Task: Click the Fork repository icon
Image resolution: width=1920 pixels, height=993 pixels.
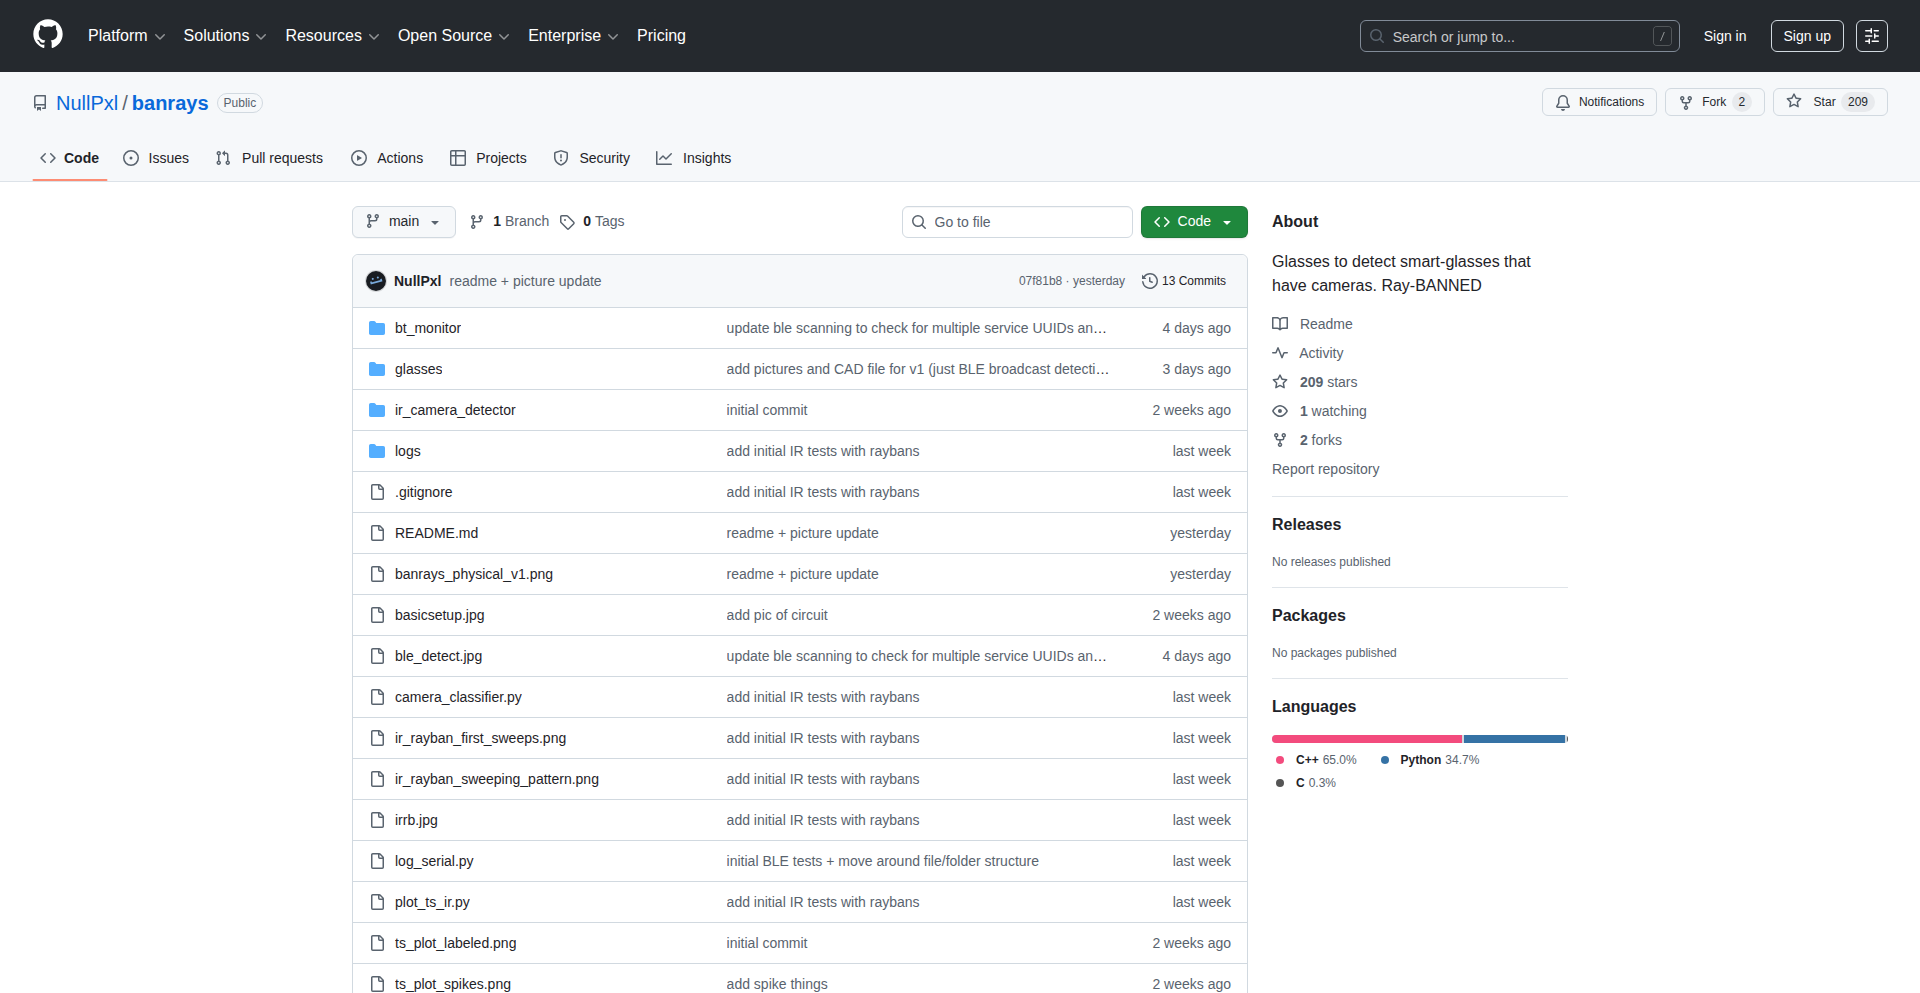Action: 1686,102
